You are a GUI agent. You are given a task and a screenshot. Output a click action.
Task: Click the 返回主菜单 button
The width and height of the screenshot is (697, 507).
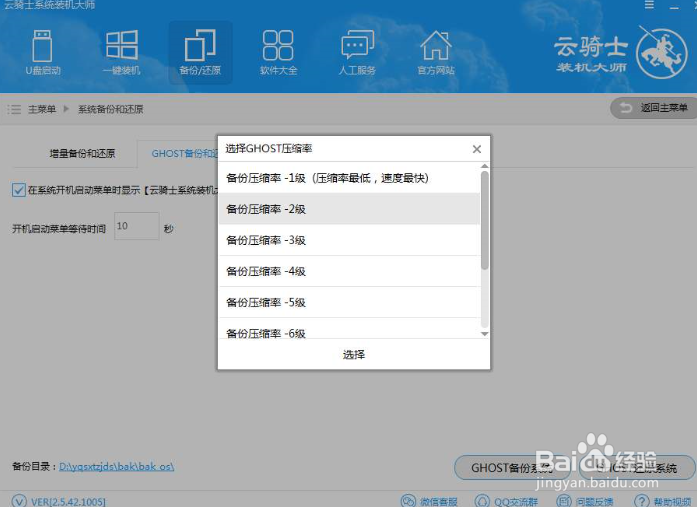tap(653, 108)
